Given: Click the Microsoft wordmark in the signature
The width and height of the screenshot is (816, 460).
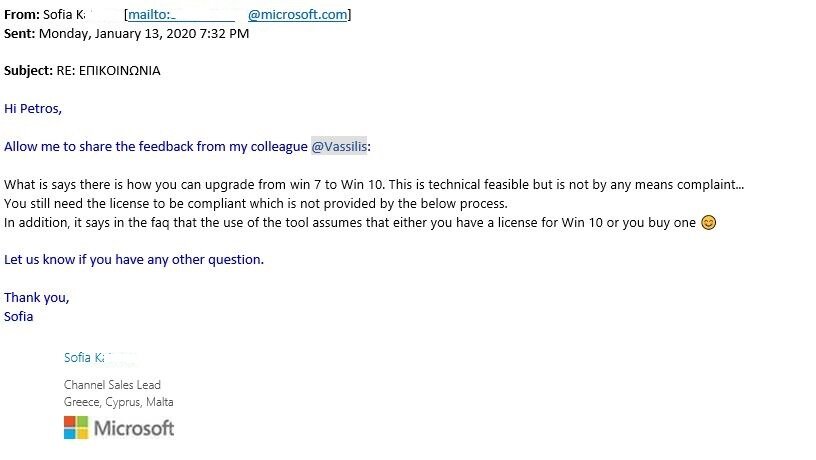Looking at the screenshot, I should (x=134, y=428).
